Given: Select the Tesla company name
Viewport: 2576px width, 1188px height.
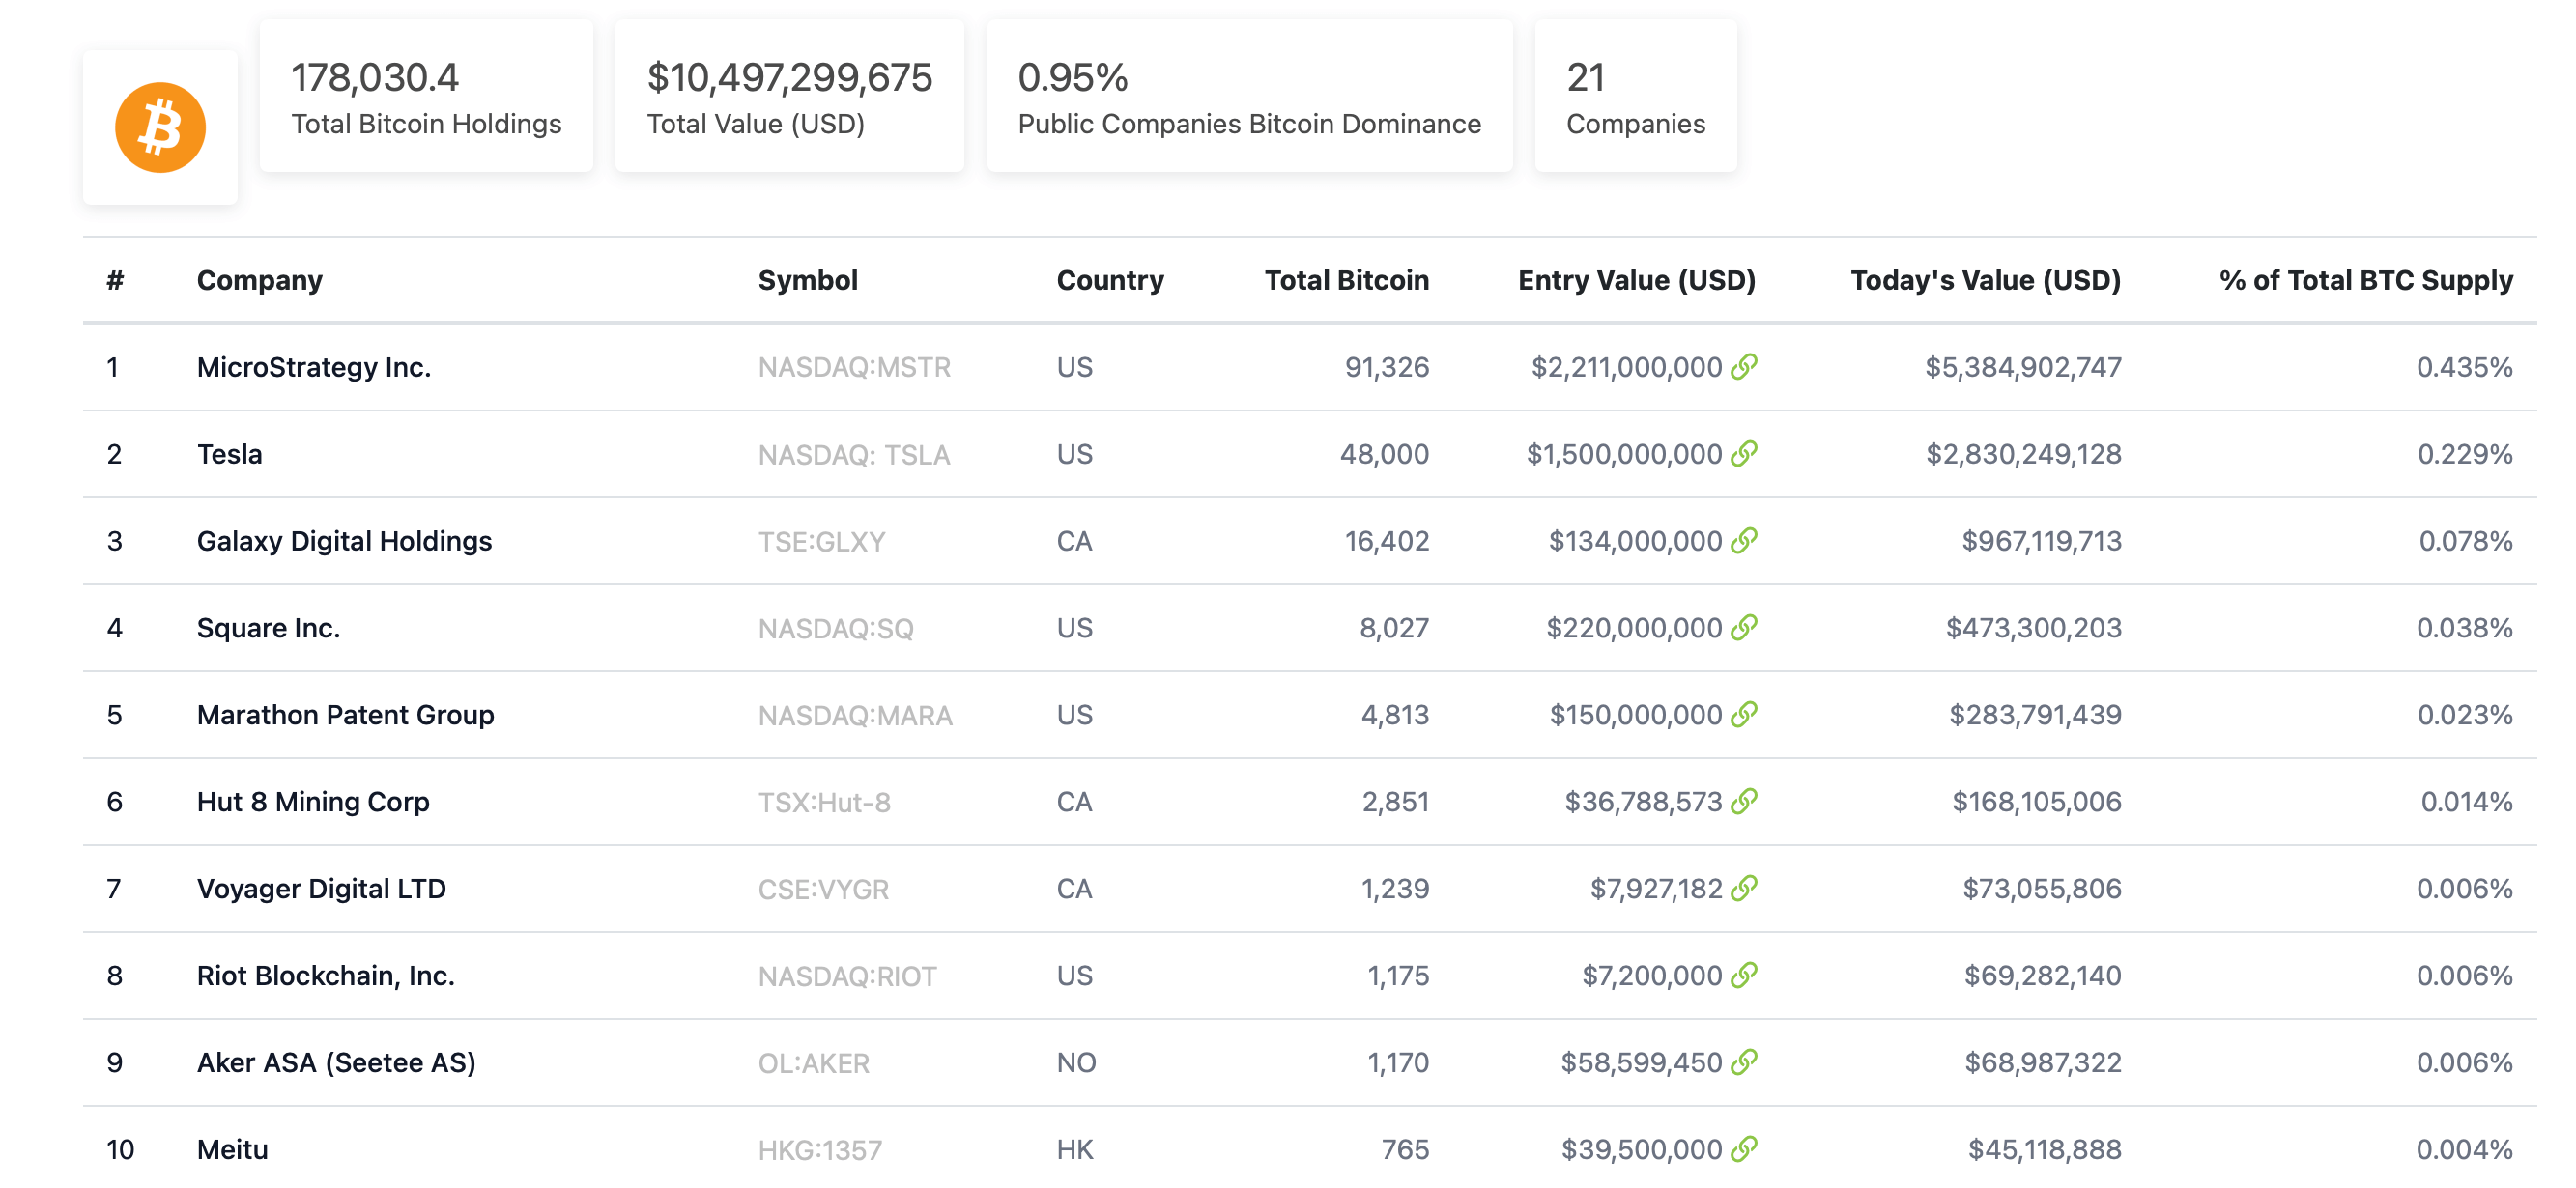Looking at the screenshot, I should click(229, 454).
